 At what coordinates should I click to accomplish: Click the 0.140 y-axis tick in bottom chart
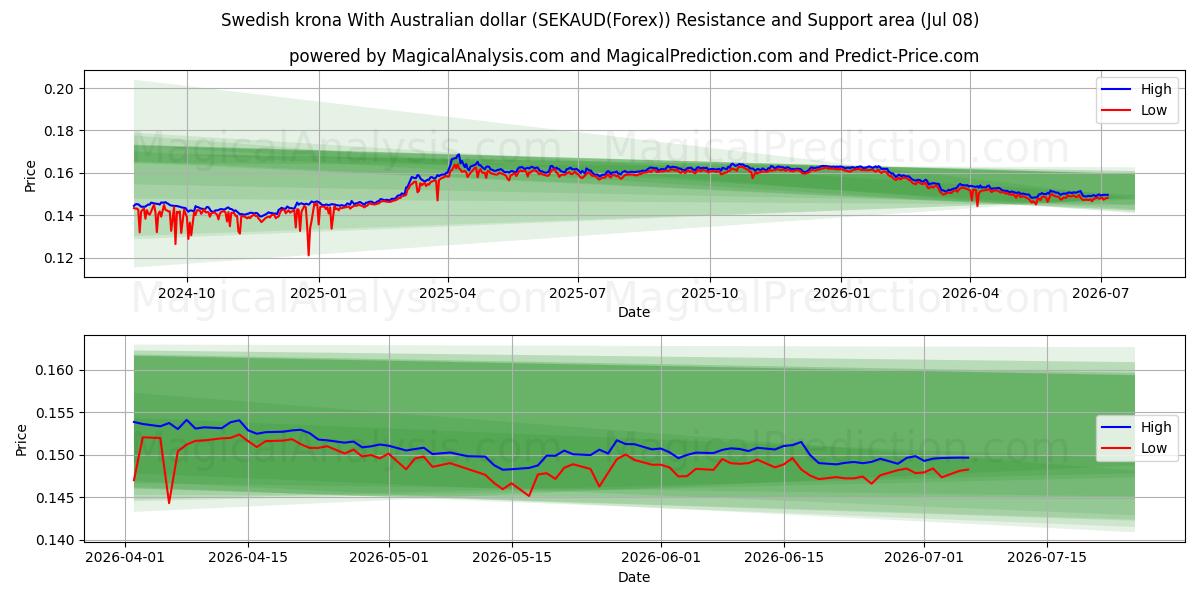[57, 540]
